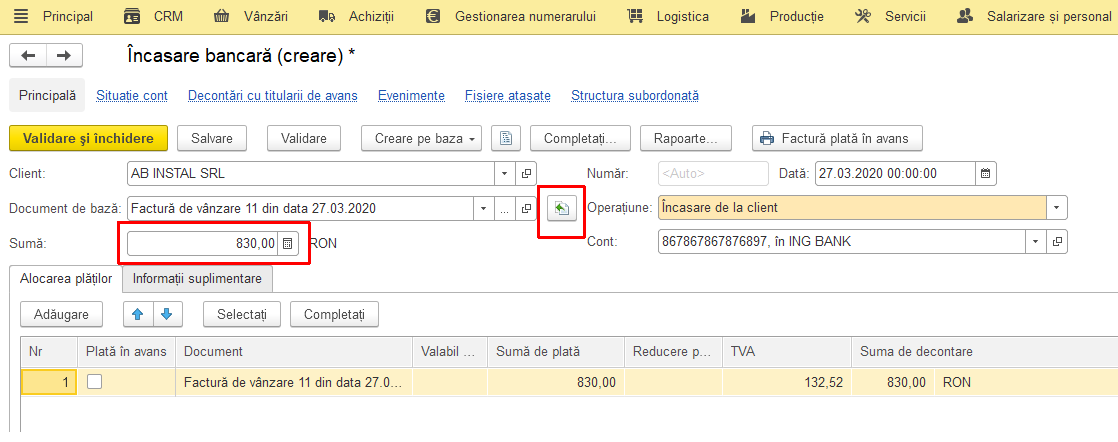This screenshot has height=442, width=1118.
Task: Toggle the Plată în avans checkbox in row 1
Action: [x=94, y=382]
